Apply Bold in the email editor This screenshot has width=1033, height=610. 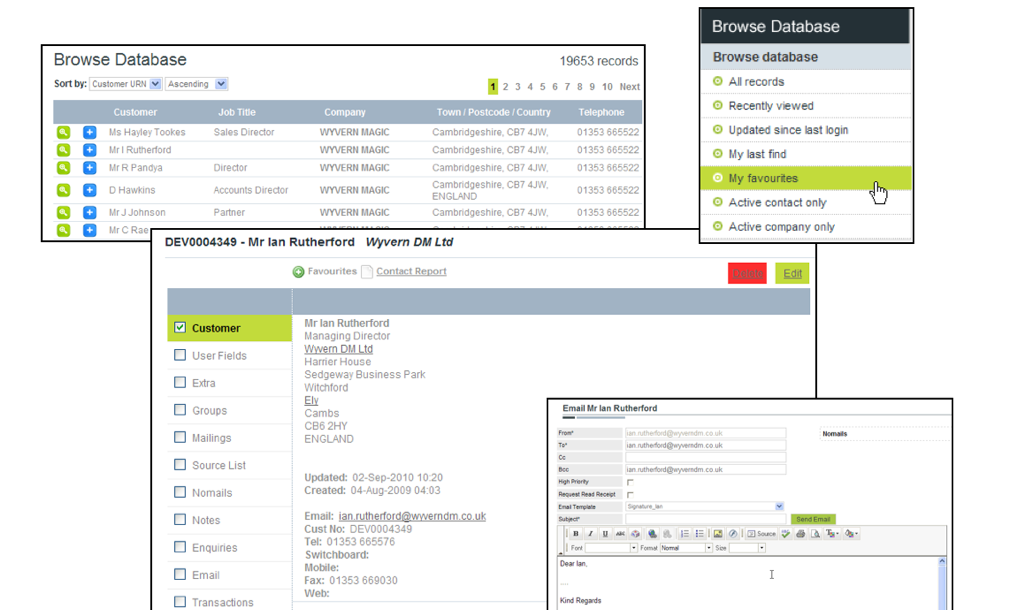pos(576,534)
